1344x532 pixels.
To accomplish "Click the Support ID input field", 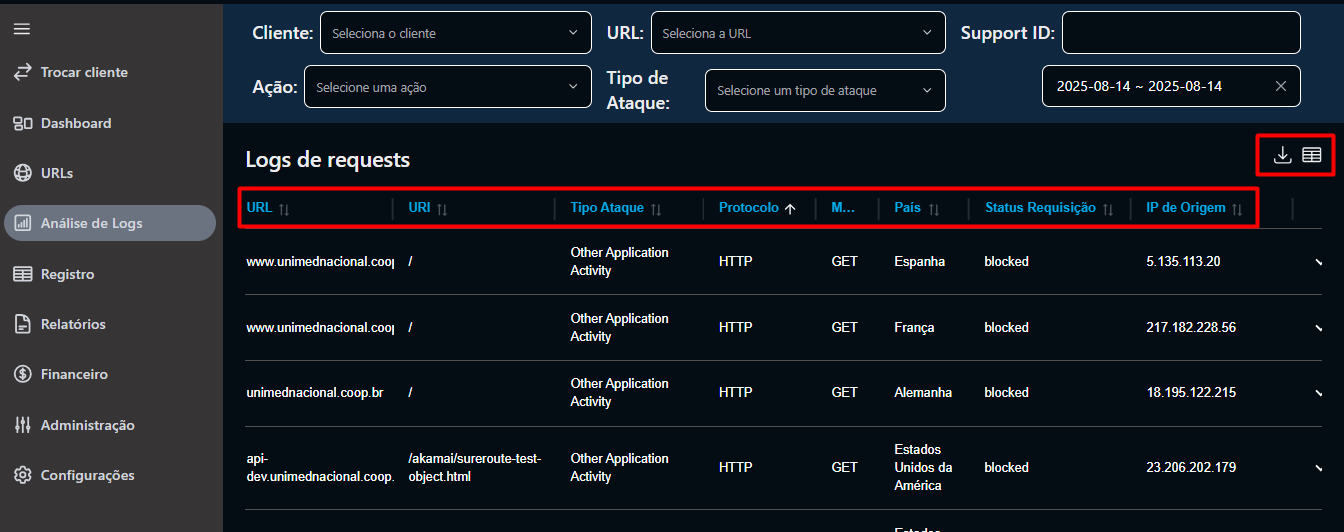I will pos(1180,33).
